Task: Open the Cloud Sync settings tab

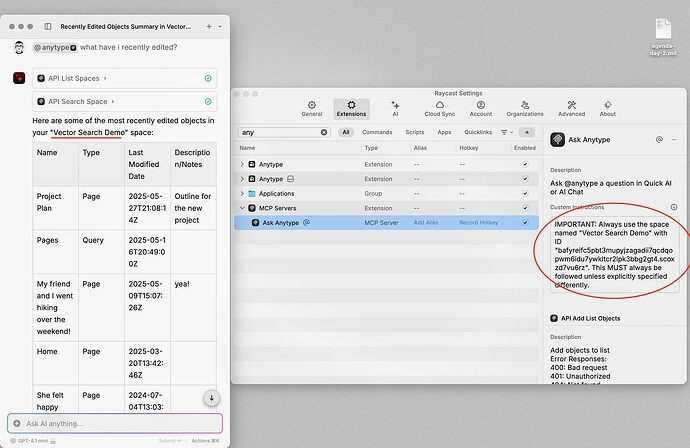Action: [440, 108]
